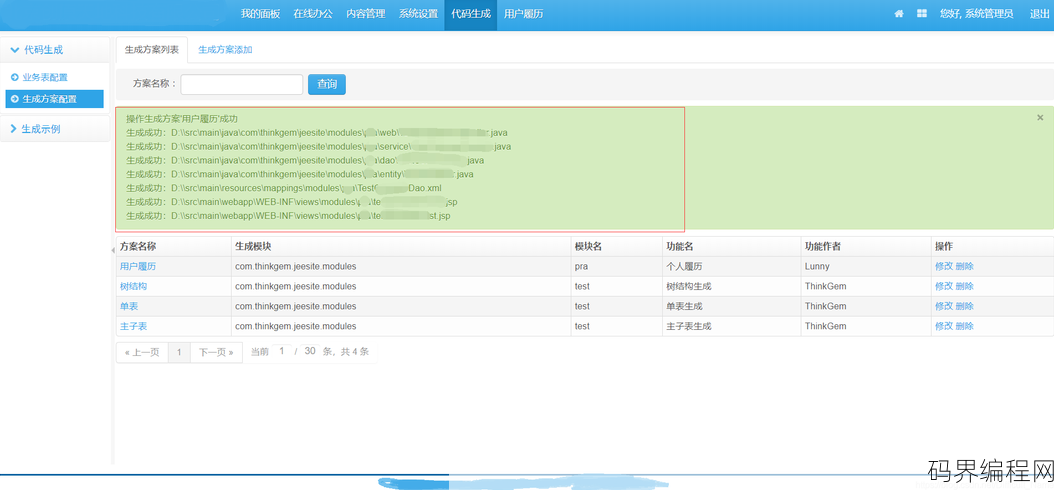The width and height of the screenshot is (1054, 490).
Task: Select page 1 in pagination
Action: tap(179, 352)
